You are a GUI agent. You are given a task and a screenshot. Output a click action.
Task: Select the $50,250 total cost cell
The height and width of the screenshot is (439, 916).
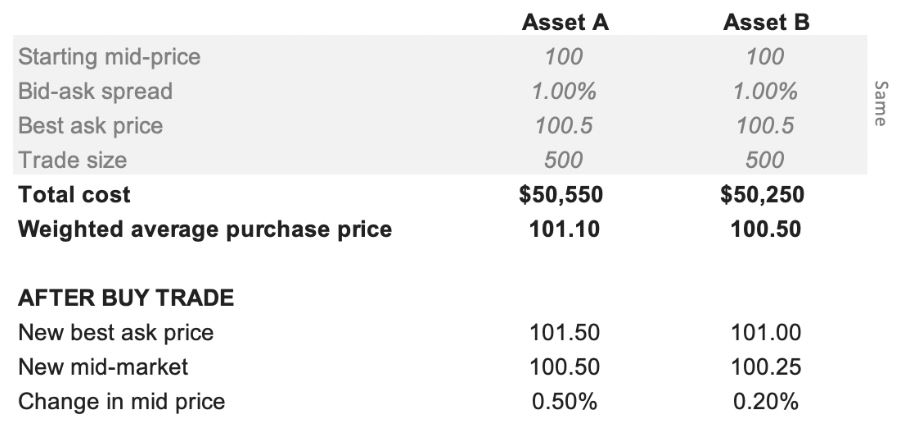coord(765,194)
